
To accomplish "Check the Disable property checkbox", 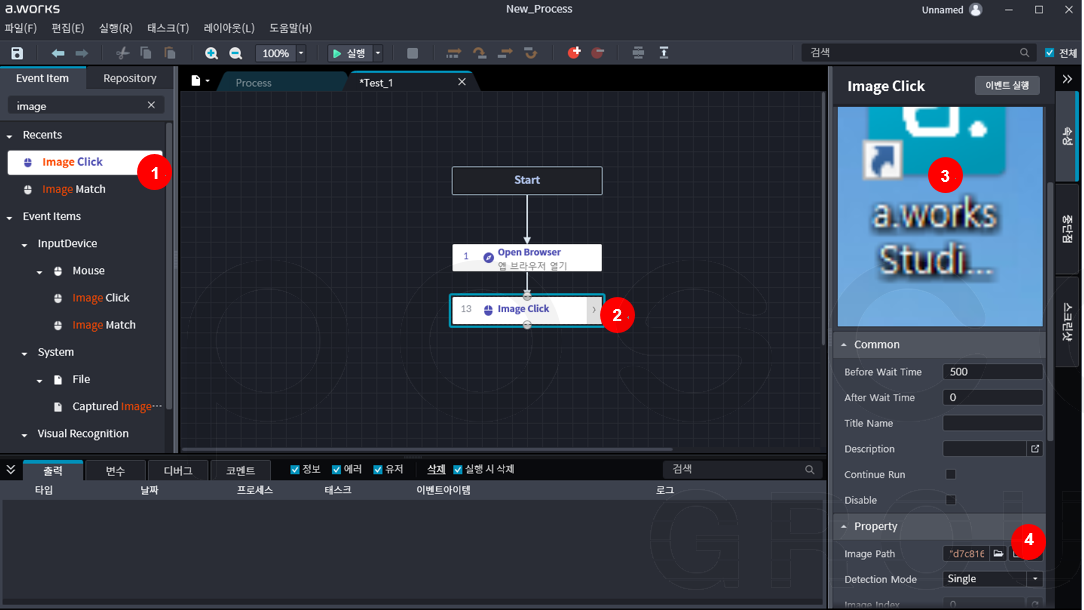I will point(951,500).
